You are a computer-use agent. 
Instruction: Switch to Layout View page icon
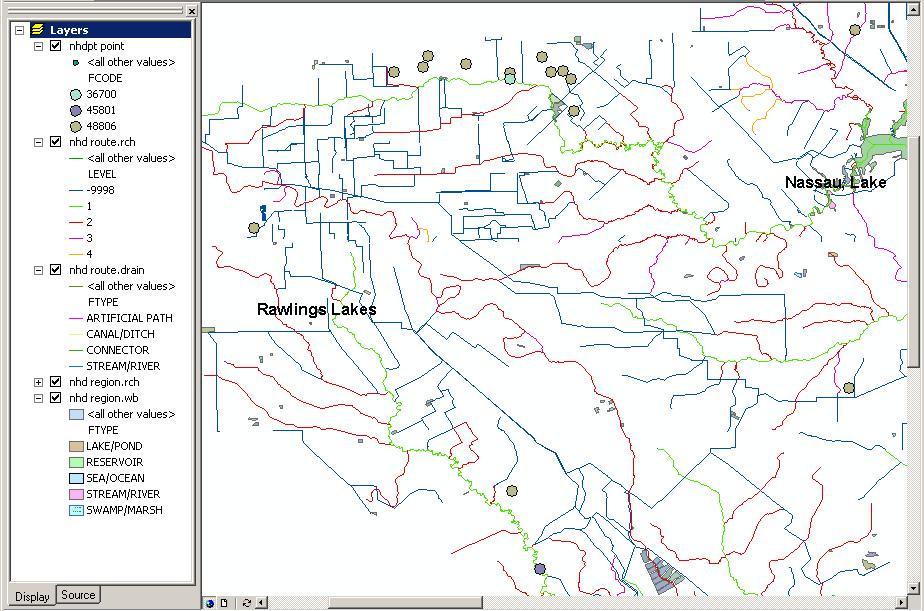[224, 603]
